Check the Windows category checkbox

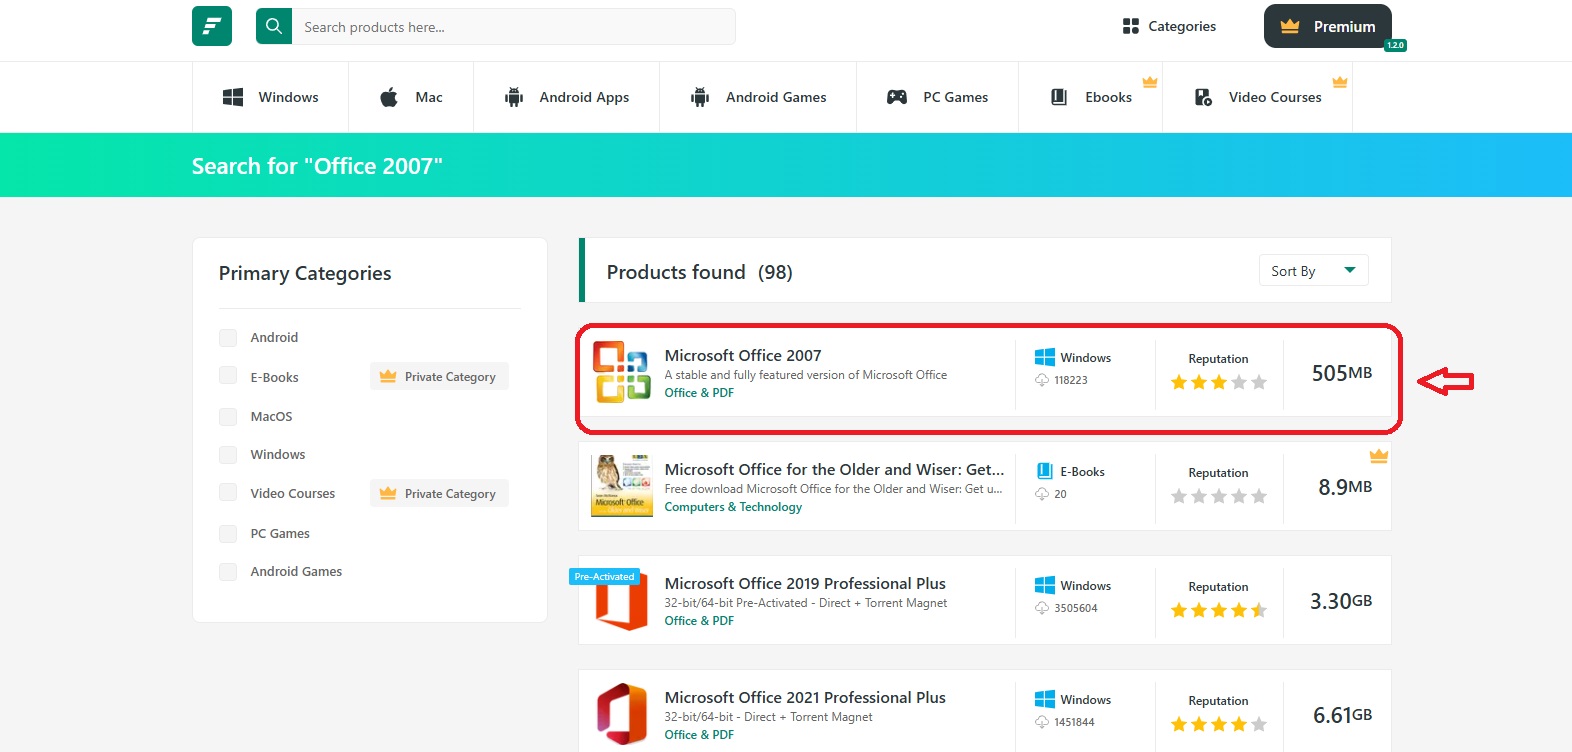tap(228, 454)
